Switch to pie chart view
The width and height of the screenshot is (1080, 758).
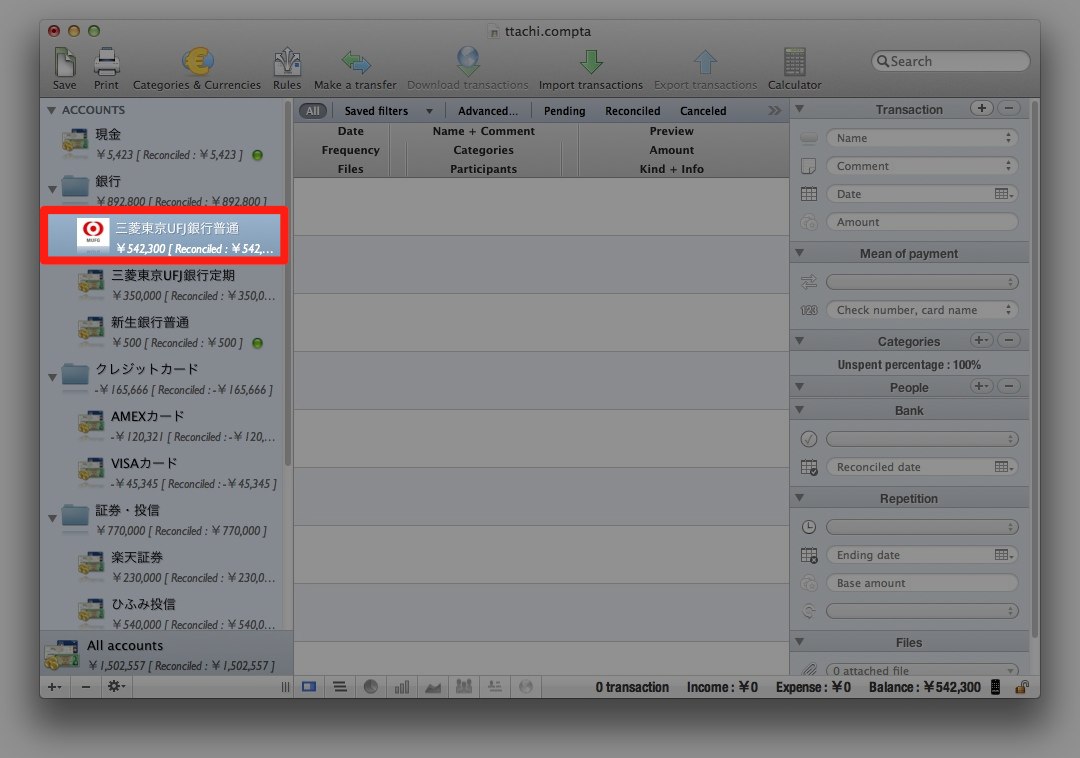[x=370, y=687]
